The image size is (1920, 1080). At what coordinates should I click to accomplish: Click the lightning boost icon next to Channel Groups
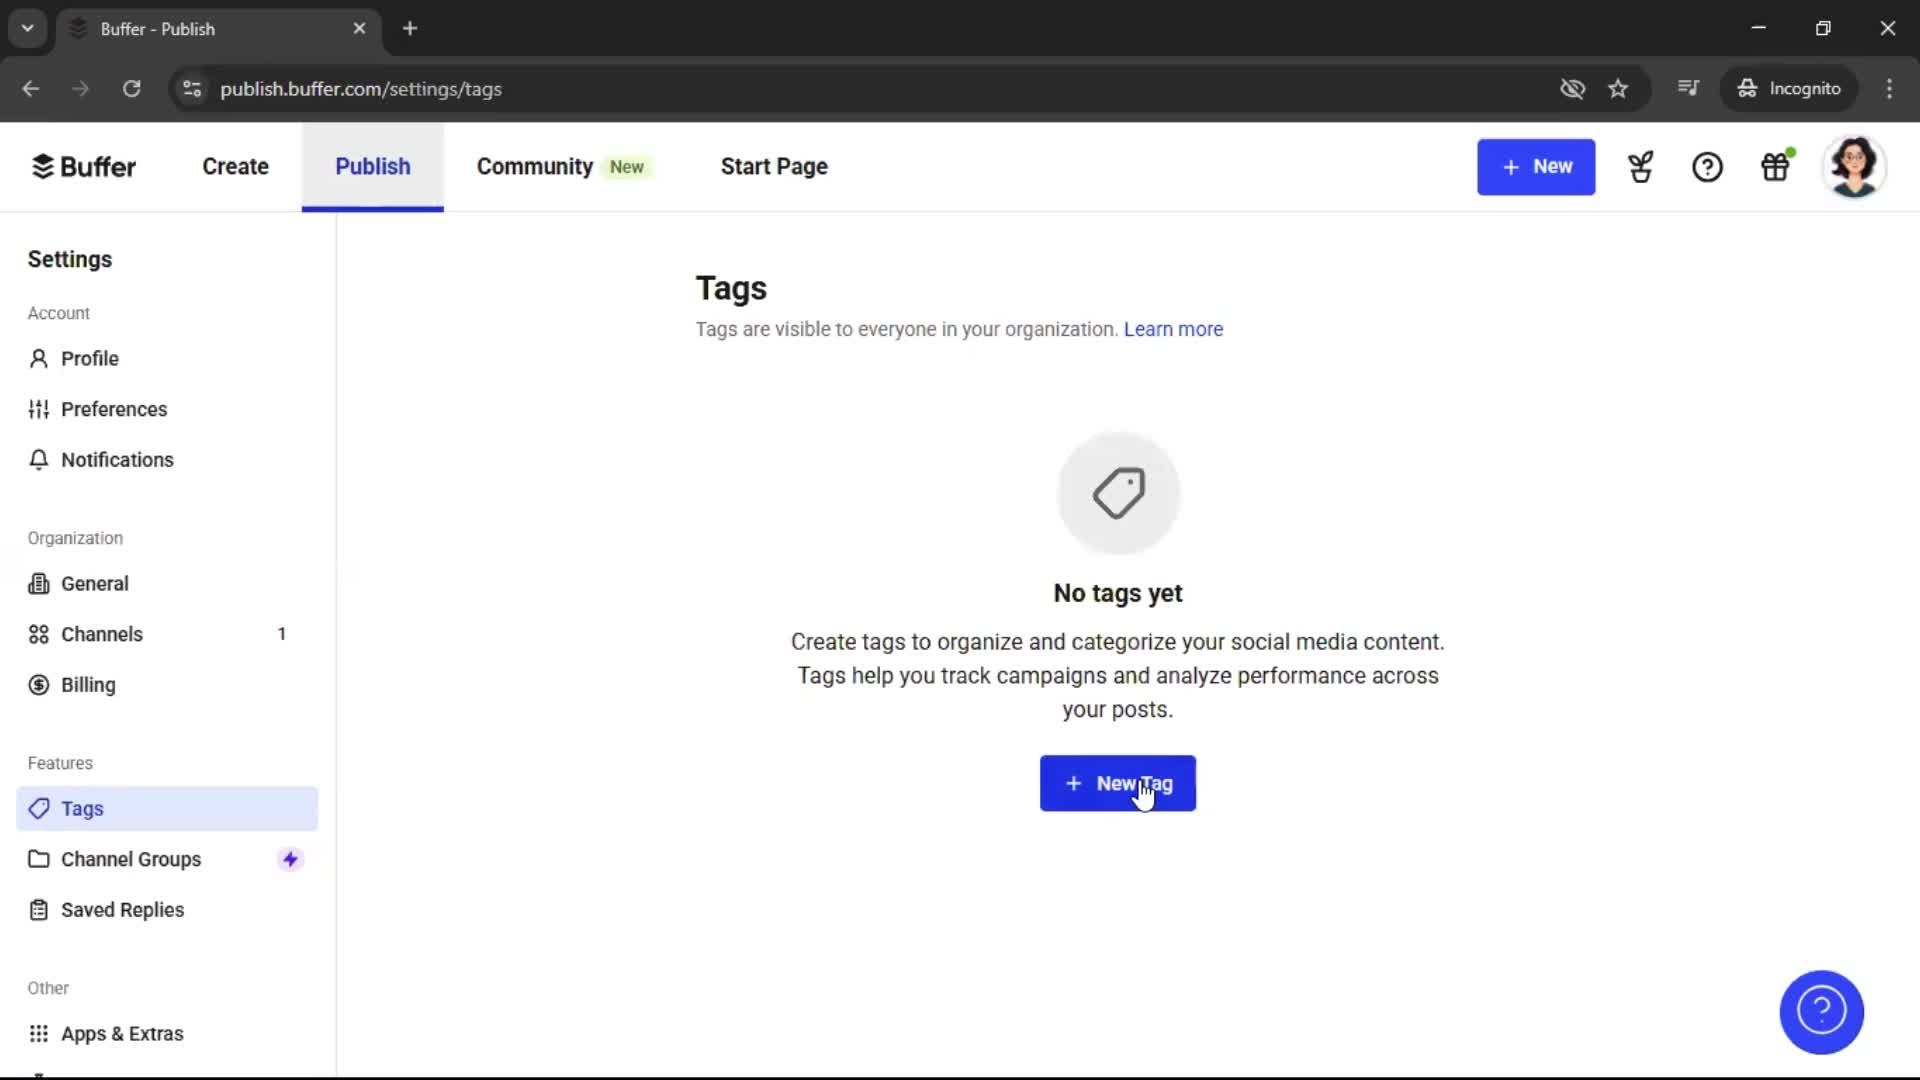coord(289,859)
